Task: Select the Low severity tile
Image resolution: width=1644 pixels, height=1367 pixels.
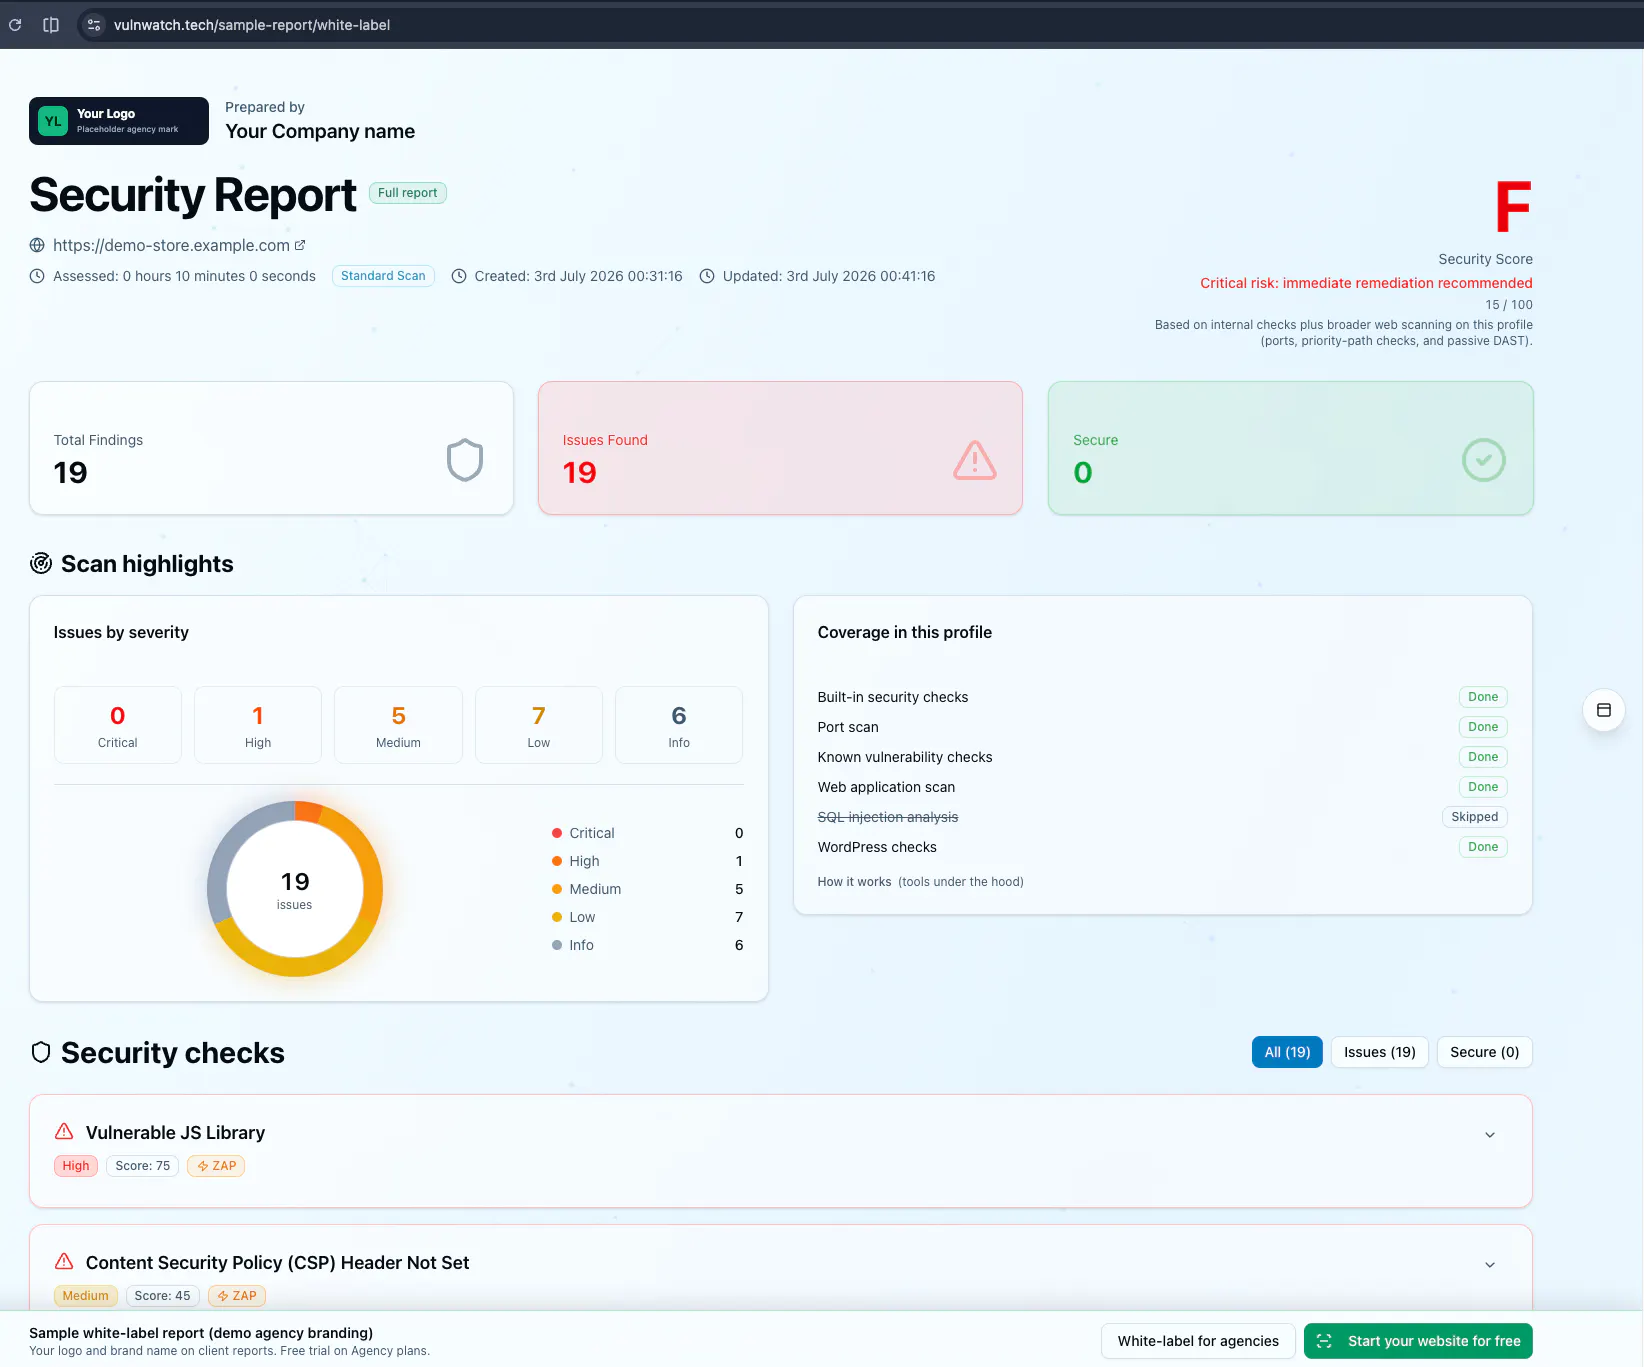Action: pyautogui.click(x=539, y=725)
